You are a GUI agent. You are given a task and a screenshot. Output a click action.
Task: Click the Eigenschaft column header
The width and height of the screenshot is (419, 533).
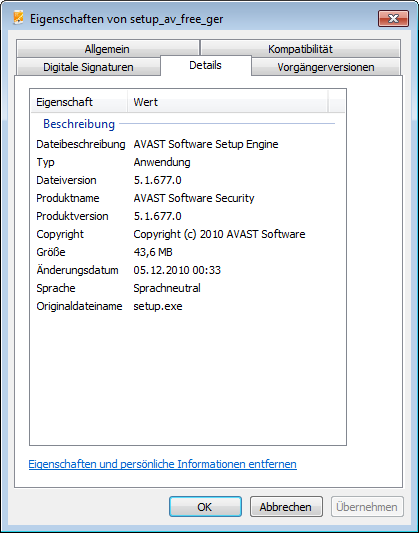coord(79,102)
